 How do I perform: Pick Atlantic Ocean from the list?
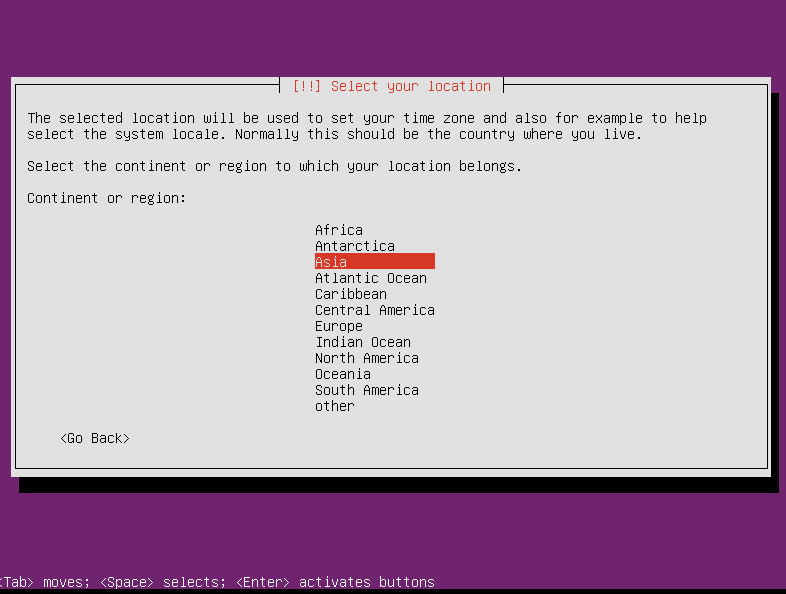371,278
